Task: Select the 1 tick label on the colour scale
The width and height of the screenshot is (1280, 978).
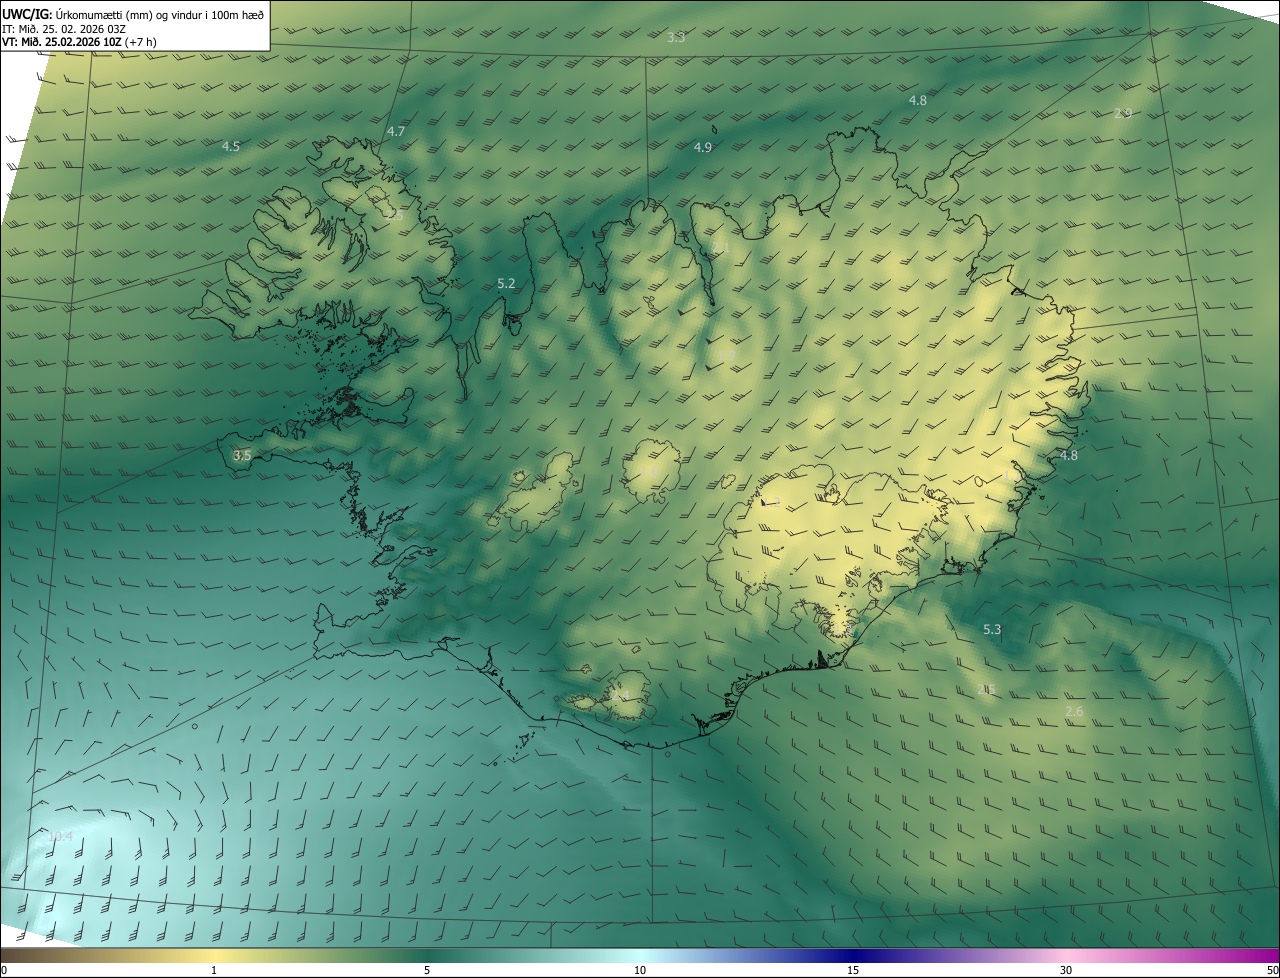Action: [x=214, y=971]
